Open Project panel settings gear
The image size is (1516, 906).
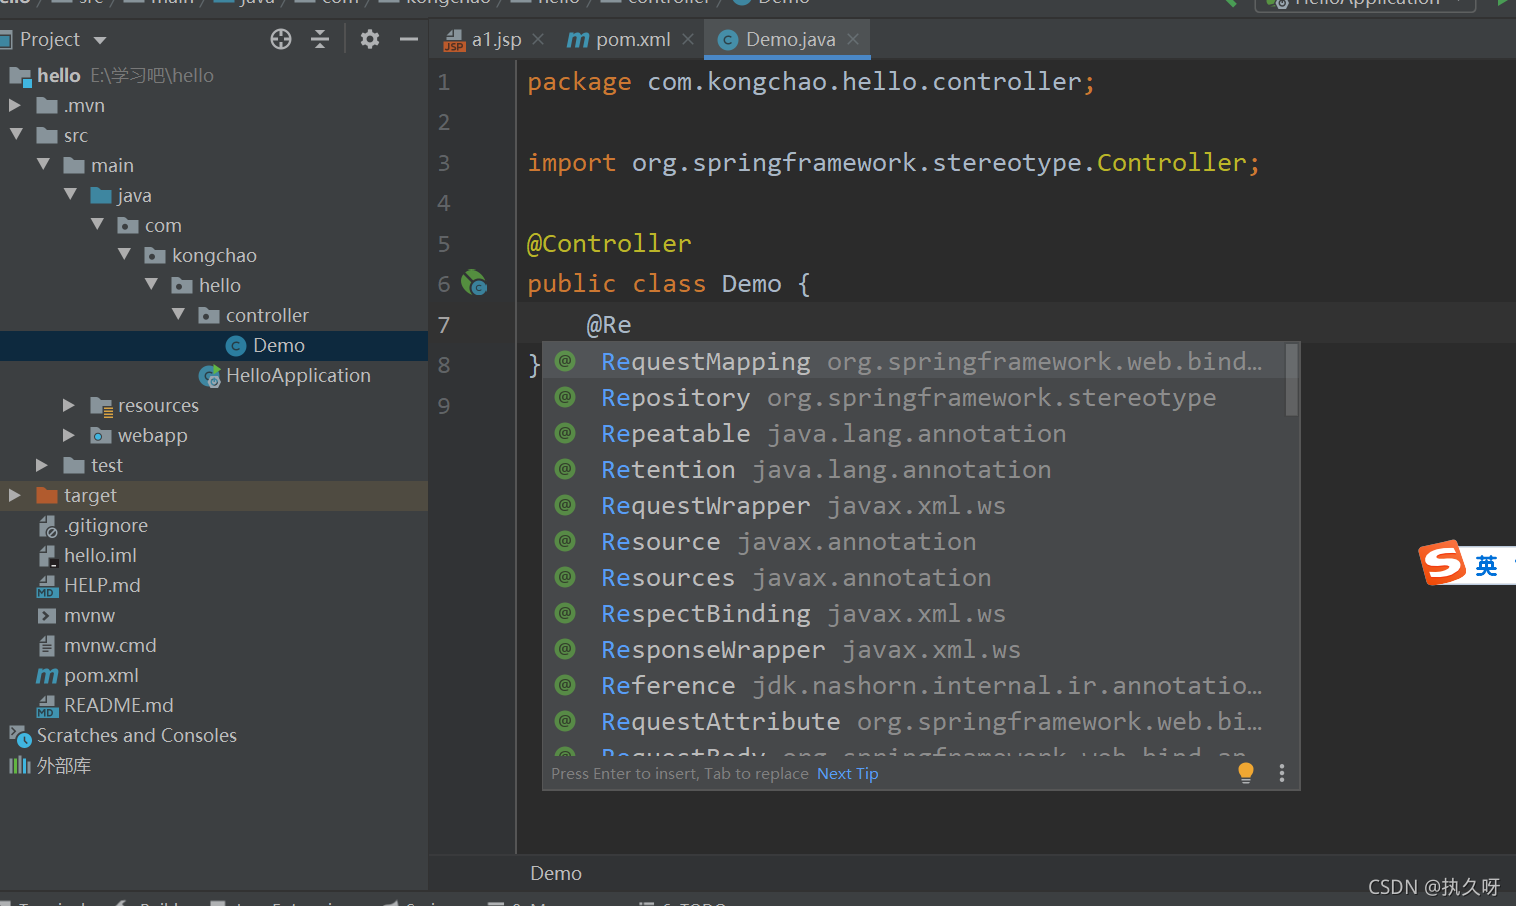(x=370, y=39)
